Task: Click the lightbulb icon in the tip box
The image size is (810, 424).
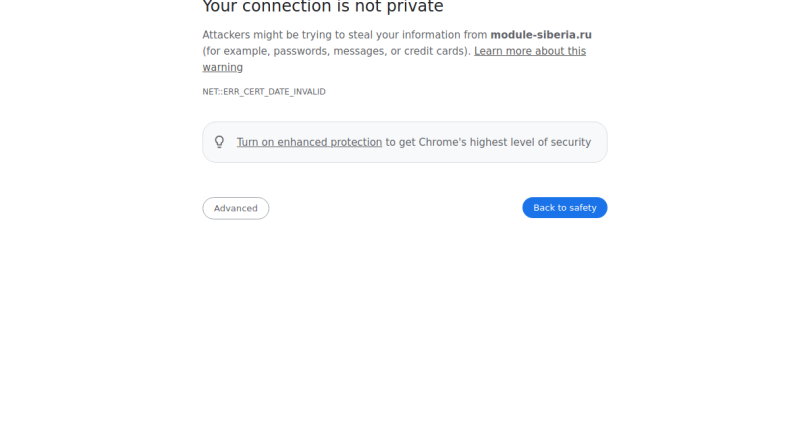Action: pyautogui.click(x=220, y=142)
